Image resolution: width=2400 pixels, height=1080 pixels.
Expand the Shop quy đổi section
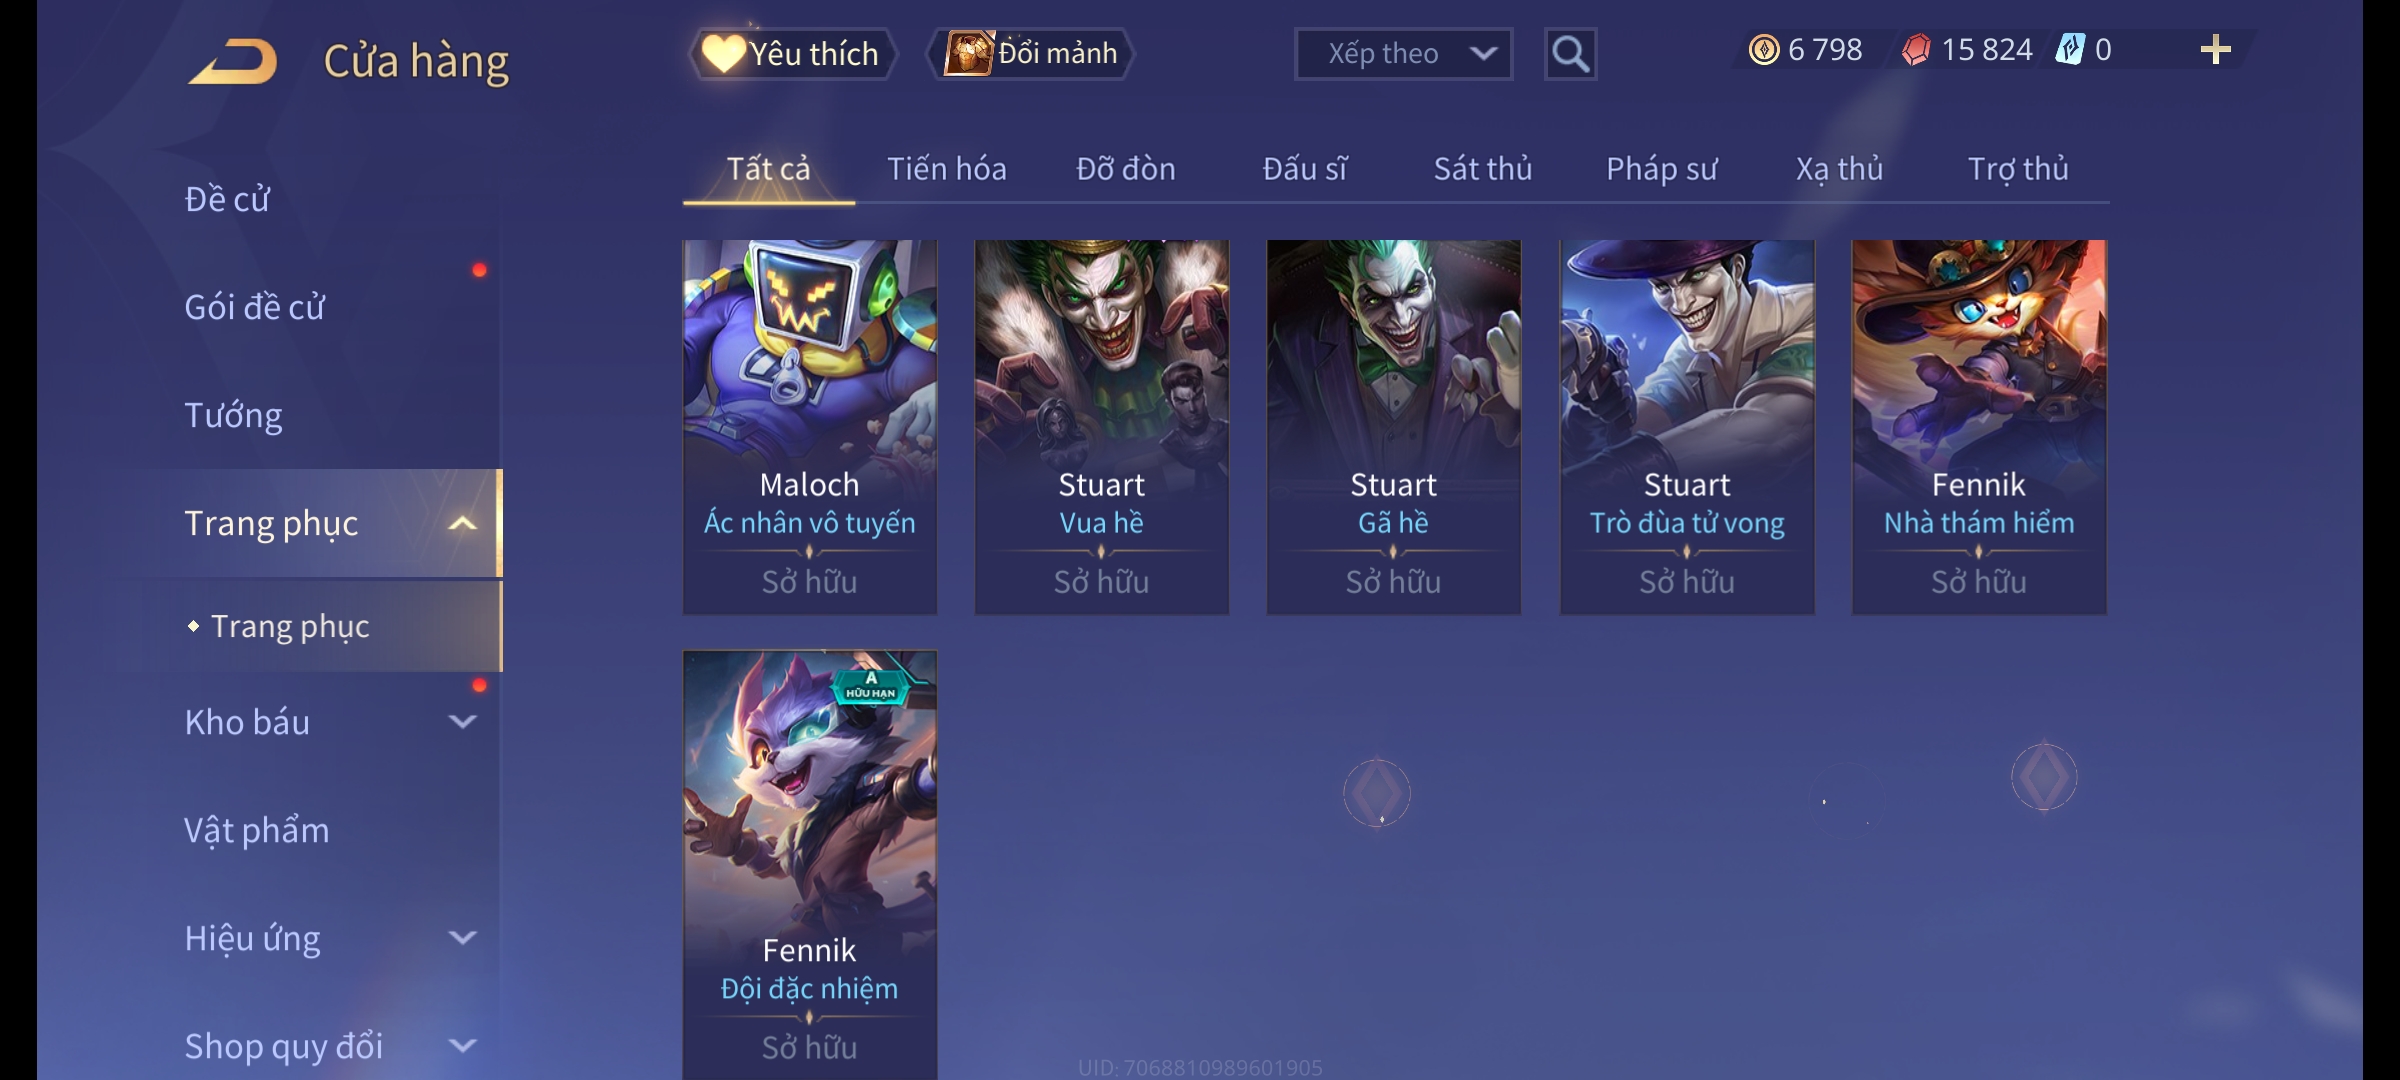coord(462,1045)
